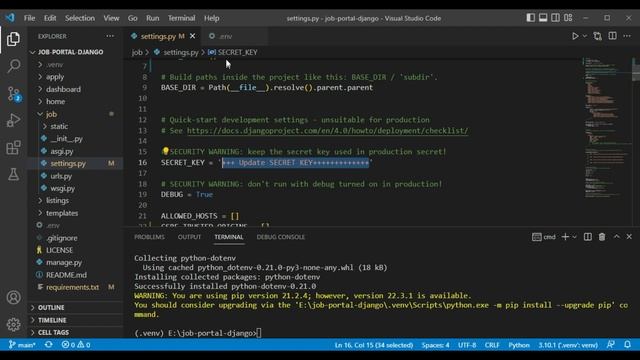Click main branch indicator in status bar
640x360 pixels.
click(x=22, y=345)
